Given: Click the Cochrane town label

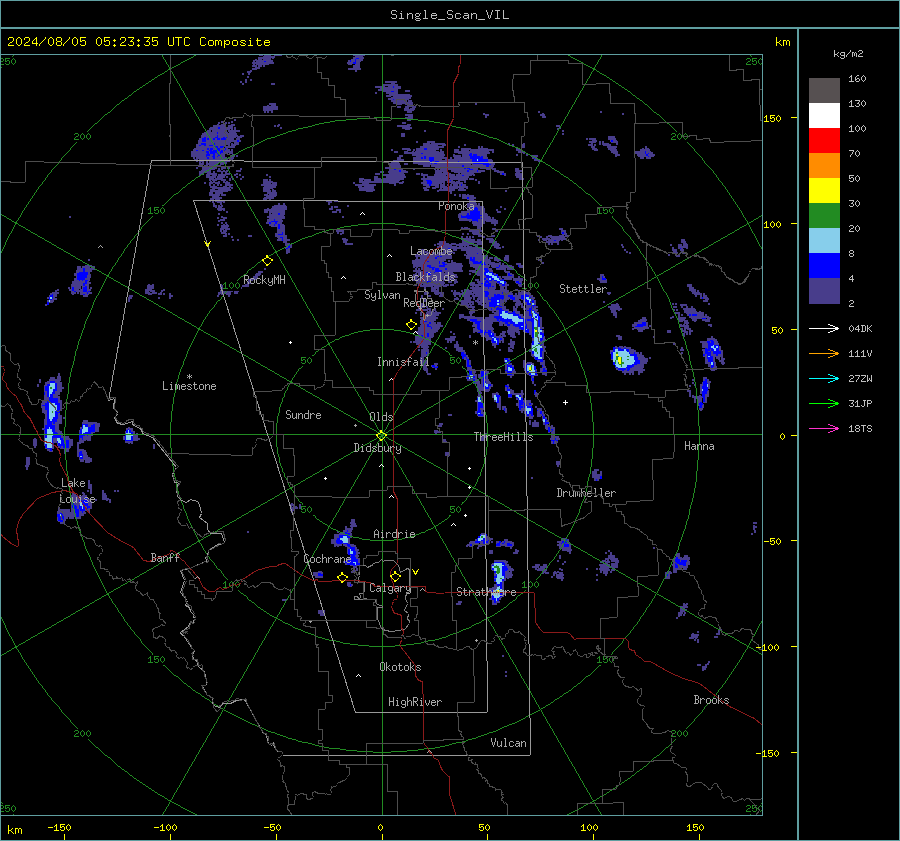Looking at the screenshot, I should (327, 559).
